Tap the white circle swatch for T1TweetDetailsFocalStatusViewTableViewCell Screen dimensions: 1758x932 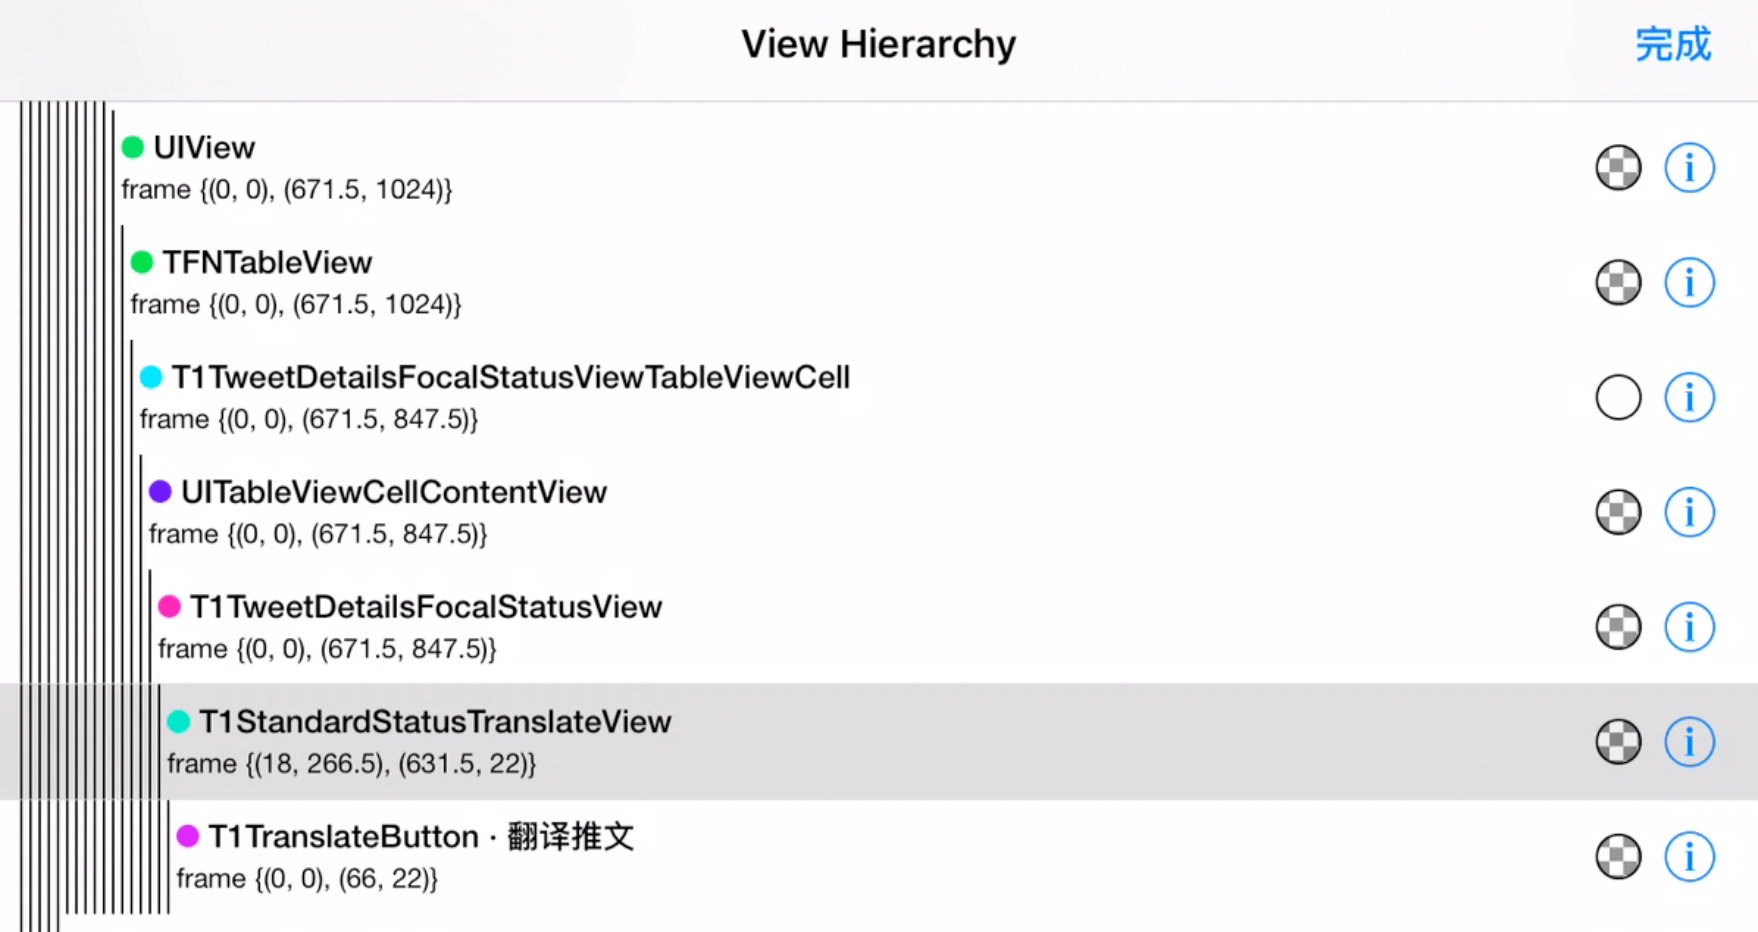[x=1618, y=397]
